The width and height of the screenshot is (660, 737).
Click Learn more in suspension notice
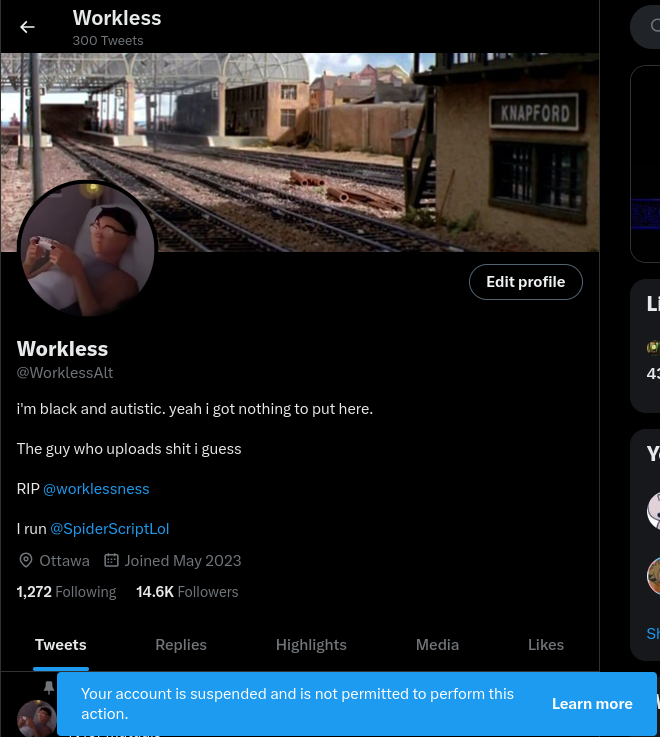[592, 704]
